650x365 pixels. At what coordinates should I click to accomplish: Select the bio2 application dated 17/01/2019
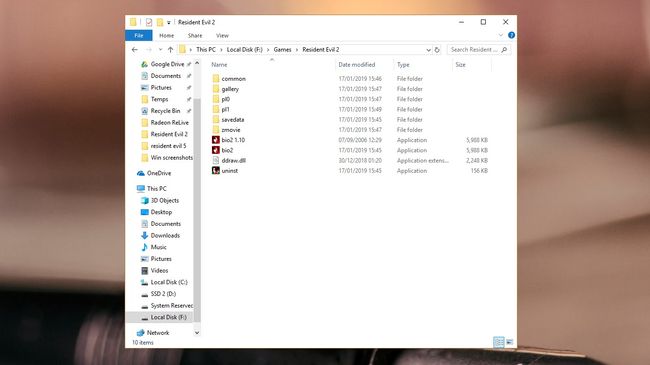[227, 150]
